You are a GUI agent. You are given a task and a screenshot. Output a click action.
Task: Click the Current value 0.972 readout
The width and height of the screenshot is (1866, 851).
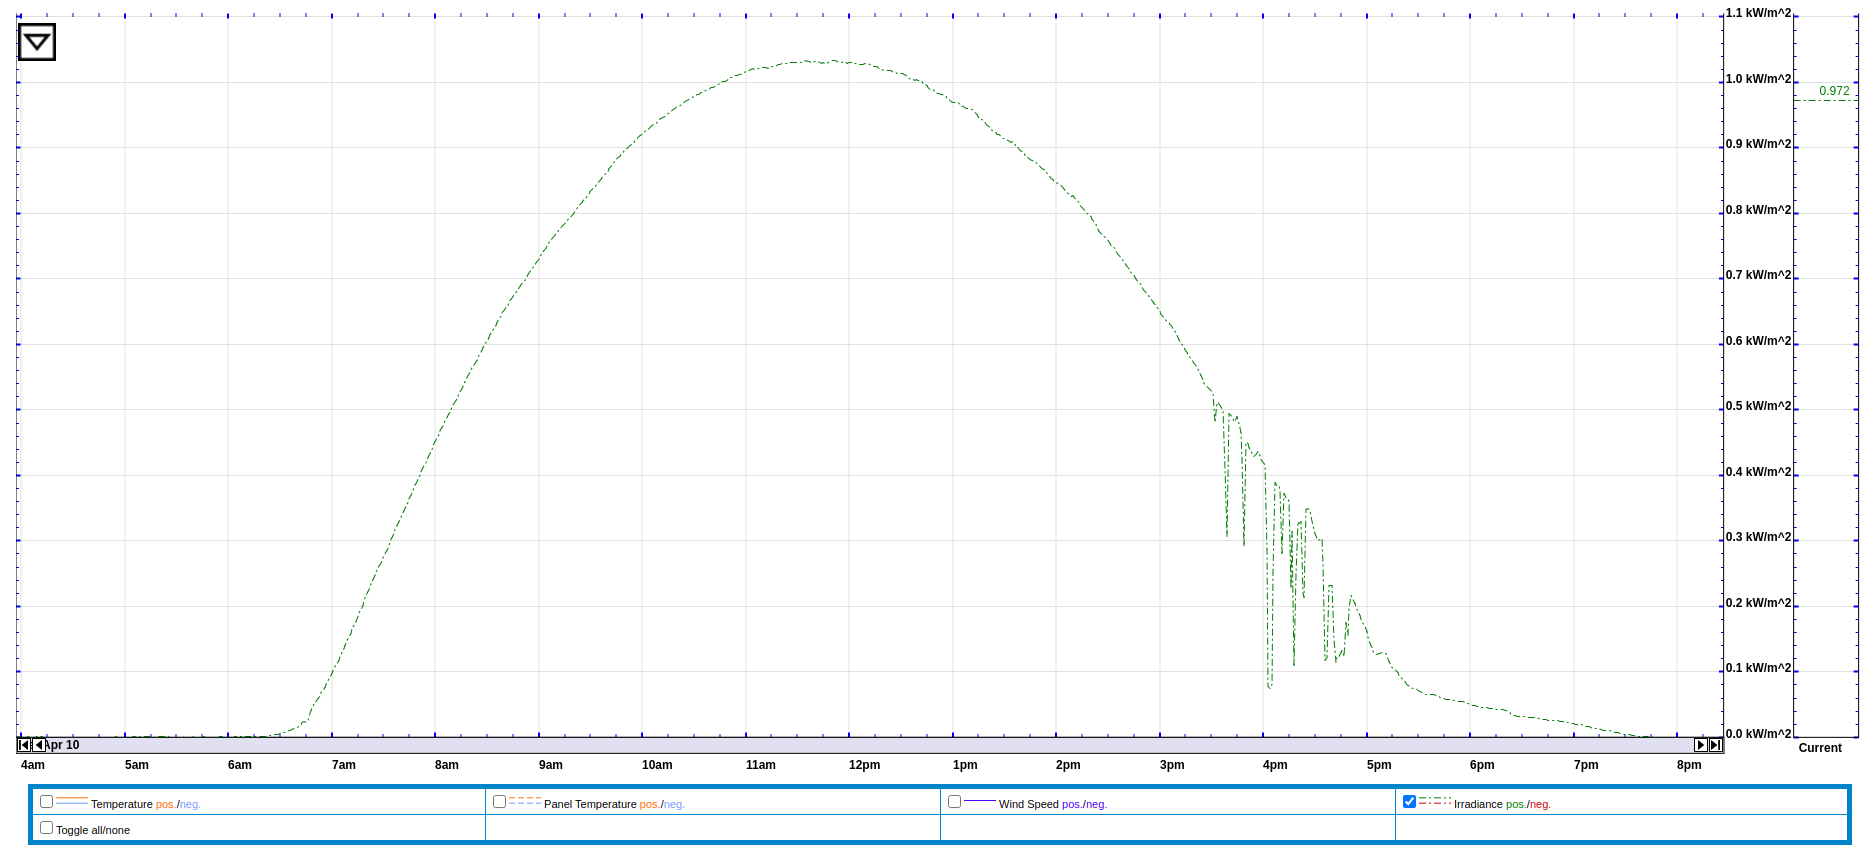tap(1834, 91)
